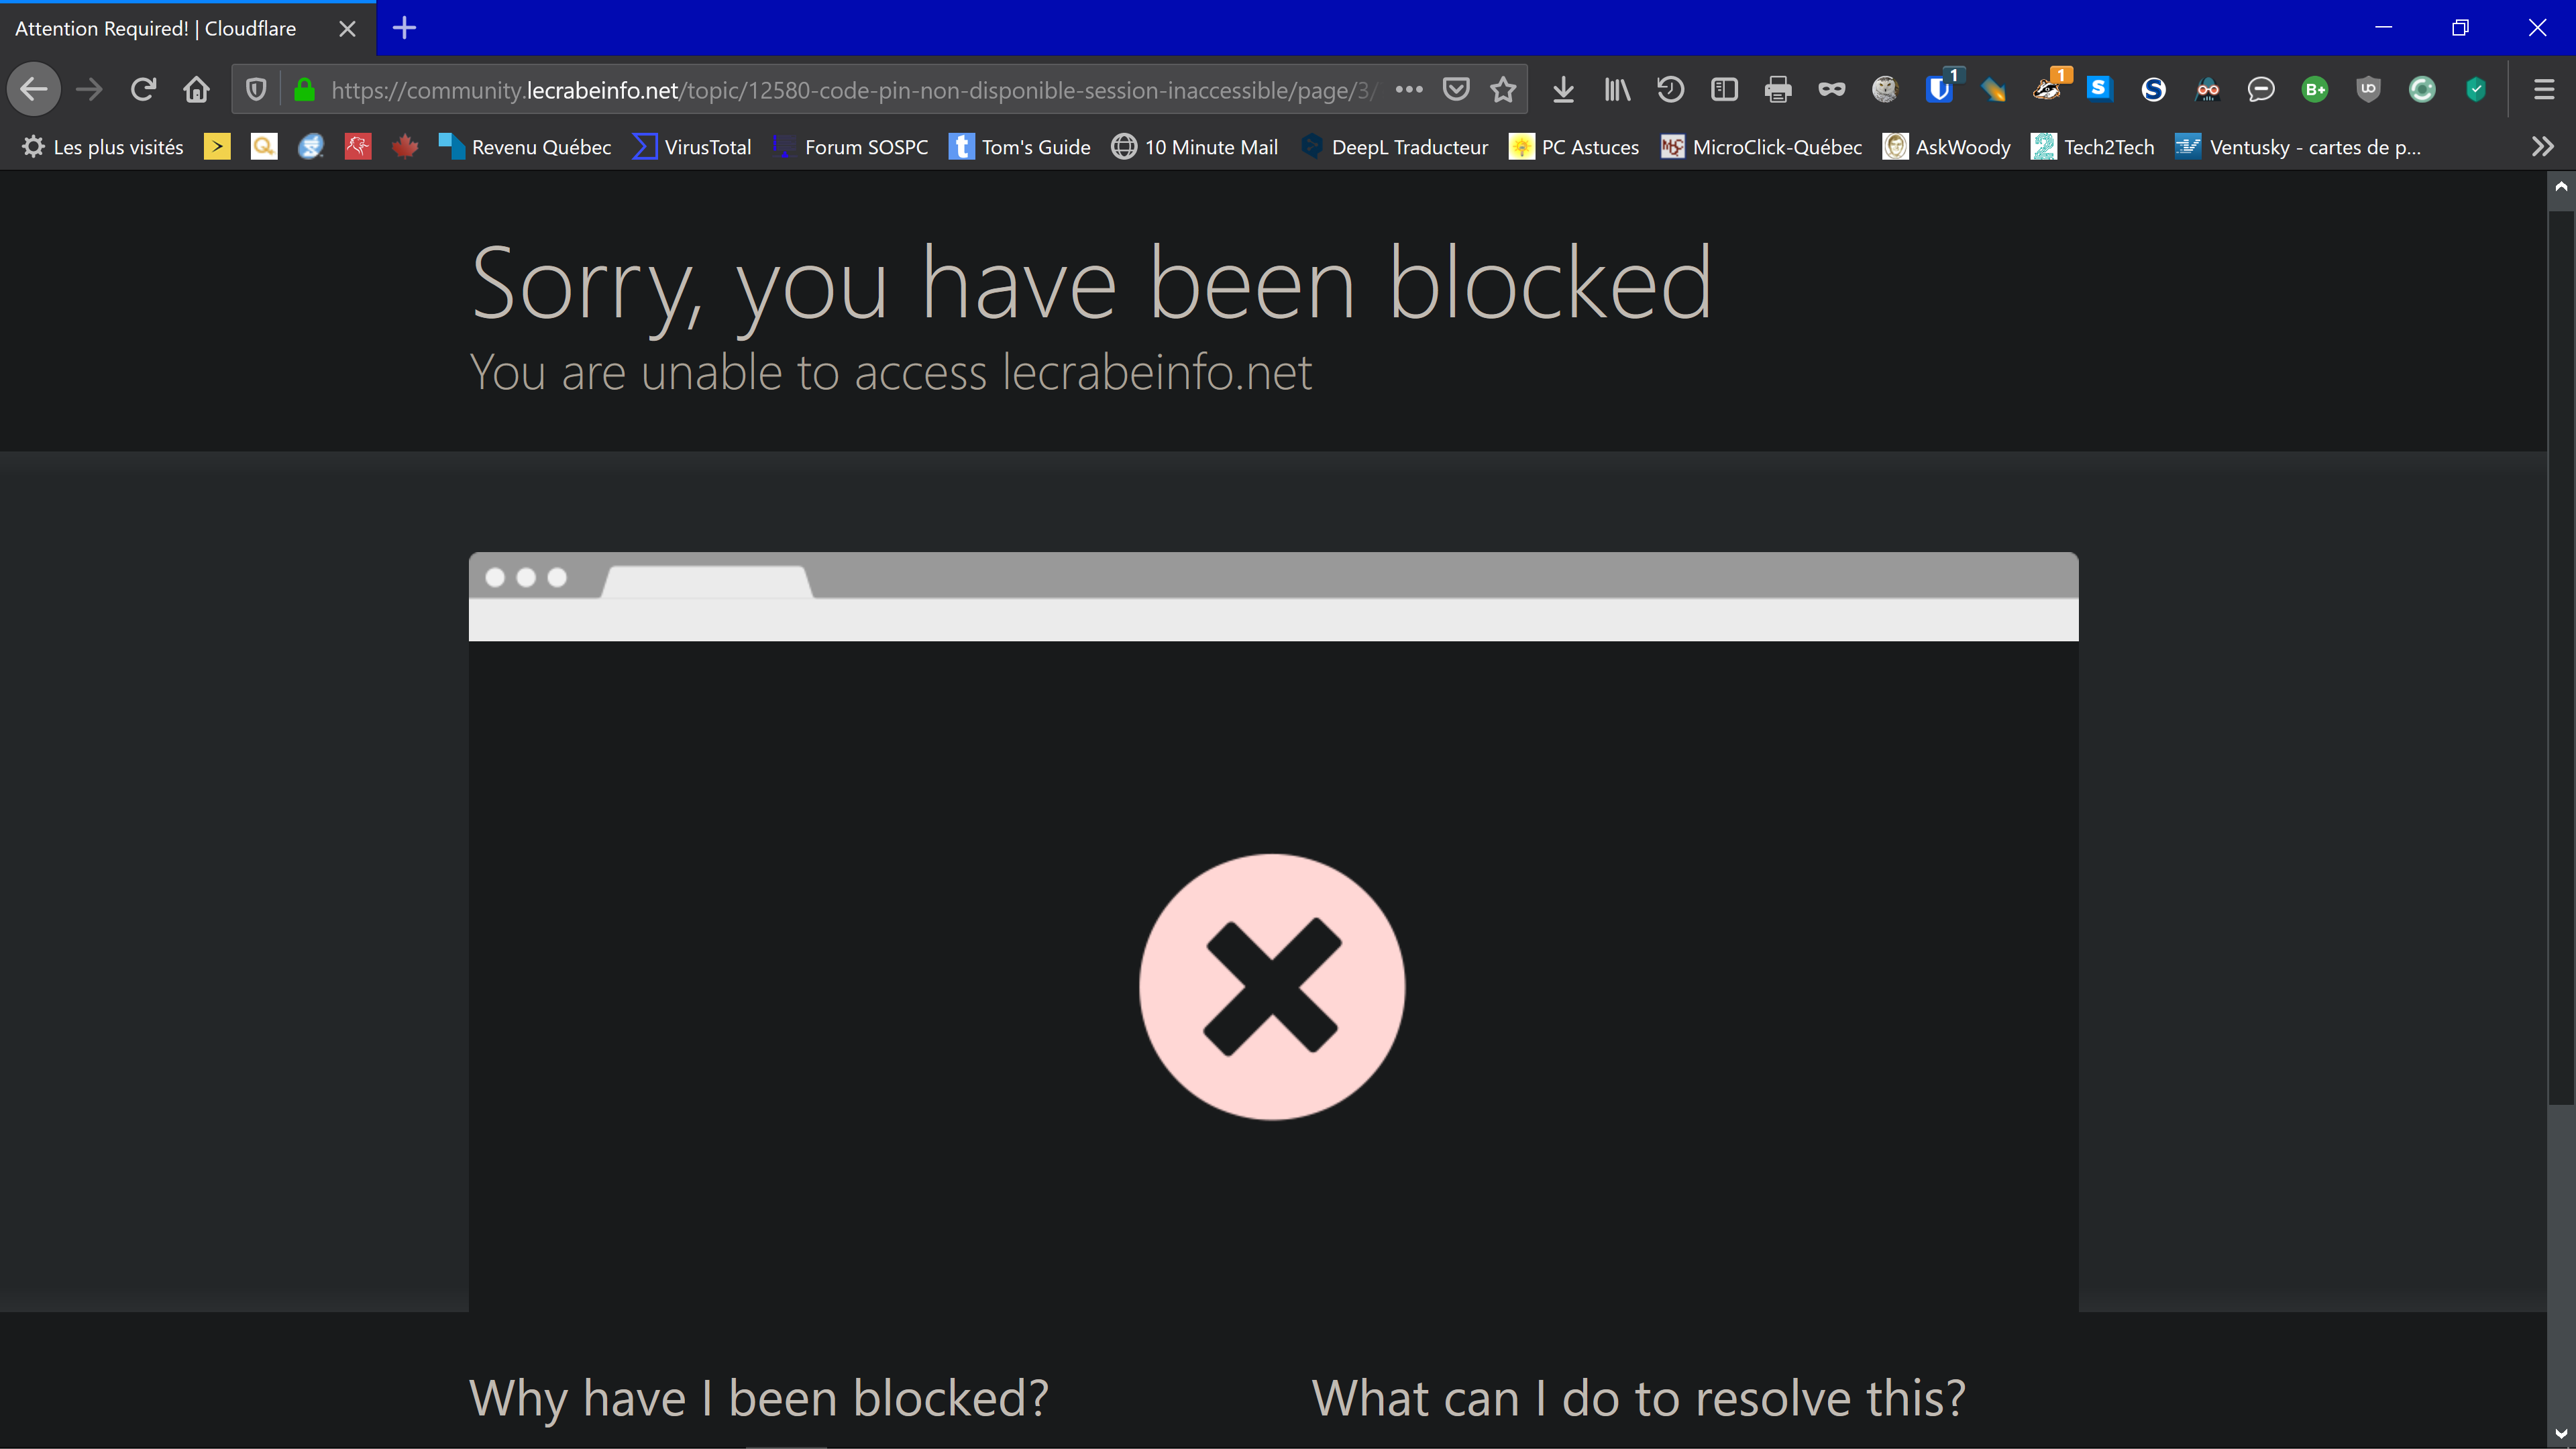Expand the page actions three-dot menu
This screenshot has width=2576, height=1449.
(1409, 90)
